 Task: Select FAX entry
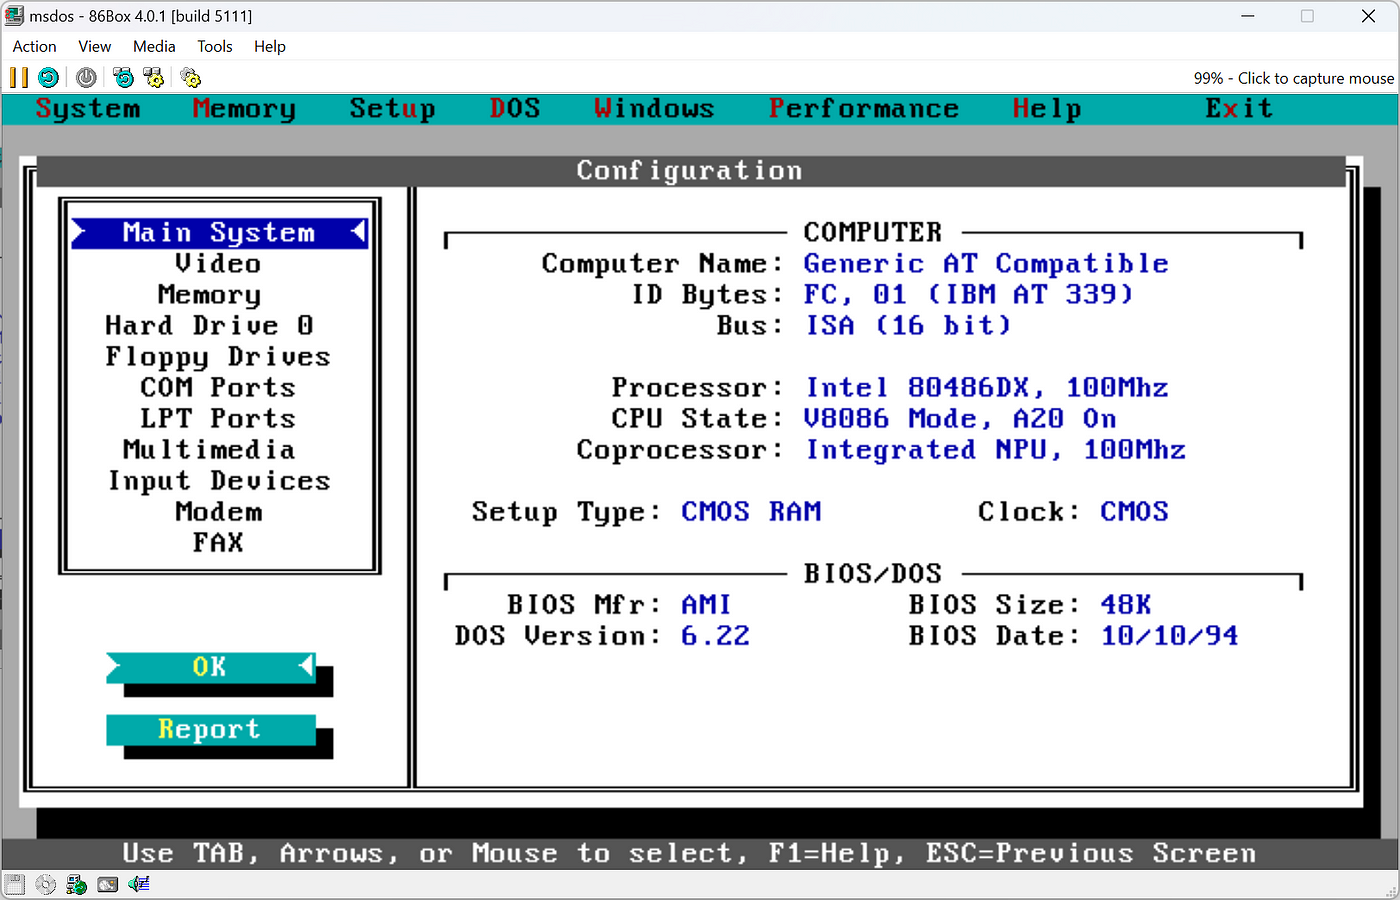point(218,542)
